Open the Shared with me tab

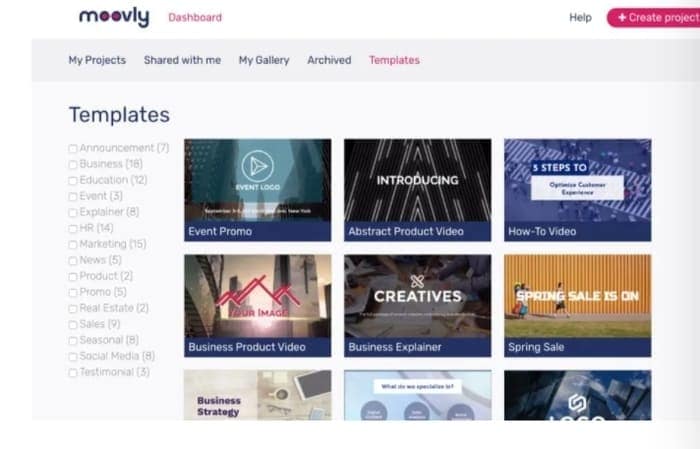pyautogui.click(x=182, y=60)
